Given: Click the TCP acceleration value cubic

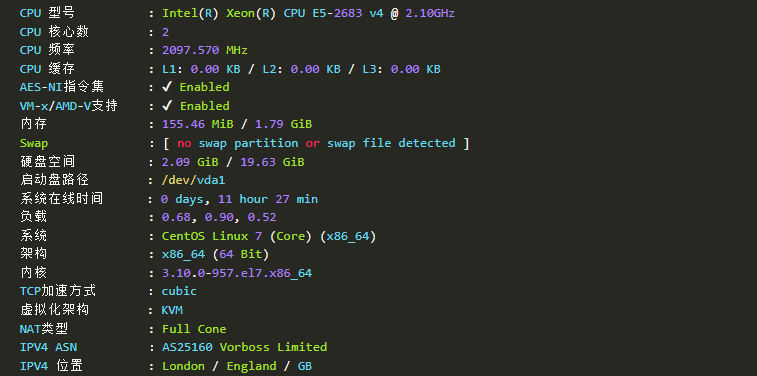Looking at the screenshot, I should (x=179, y=292).
